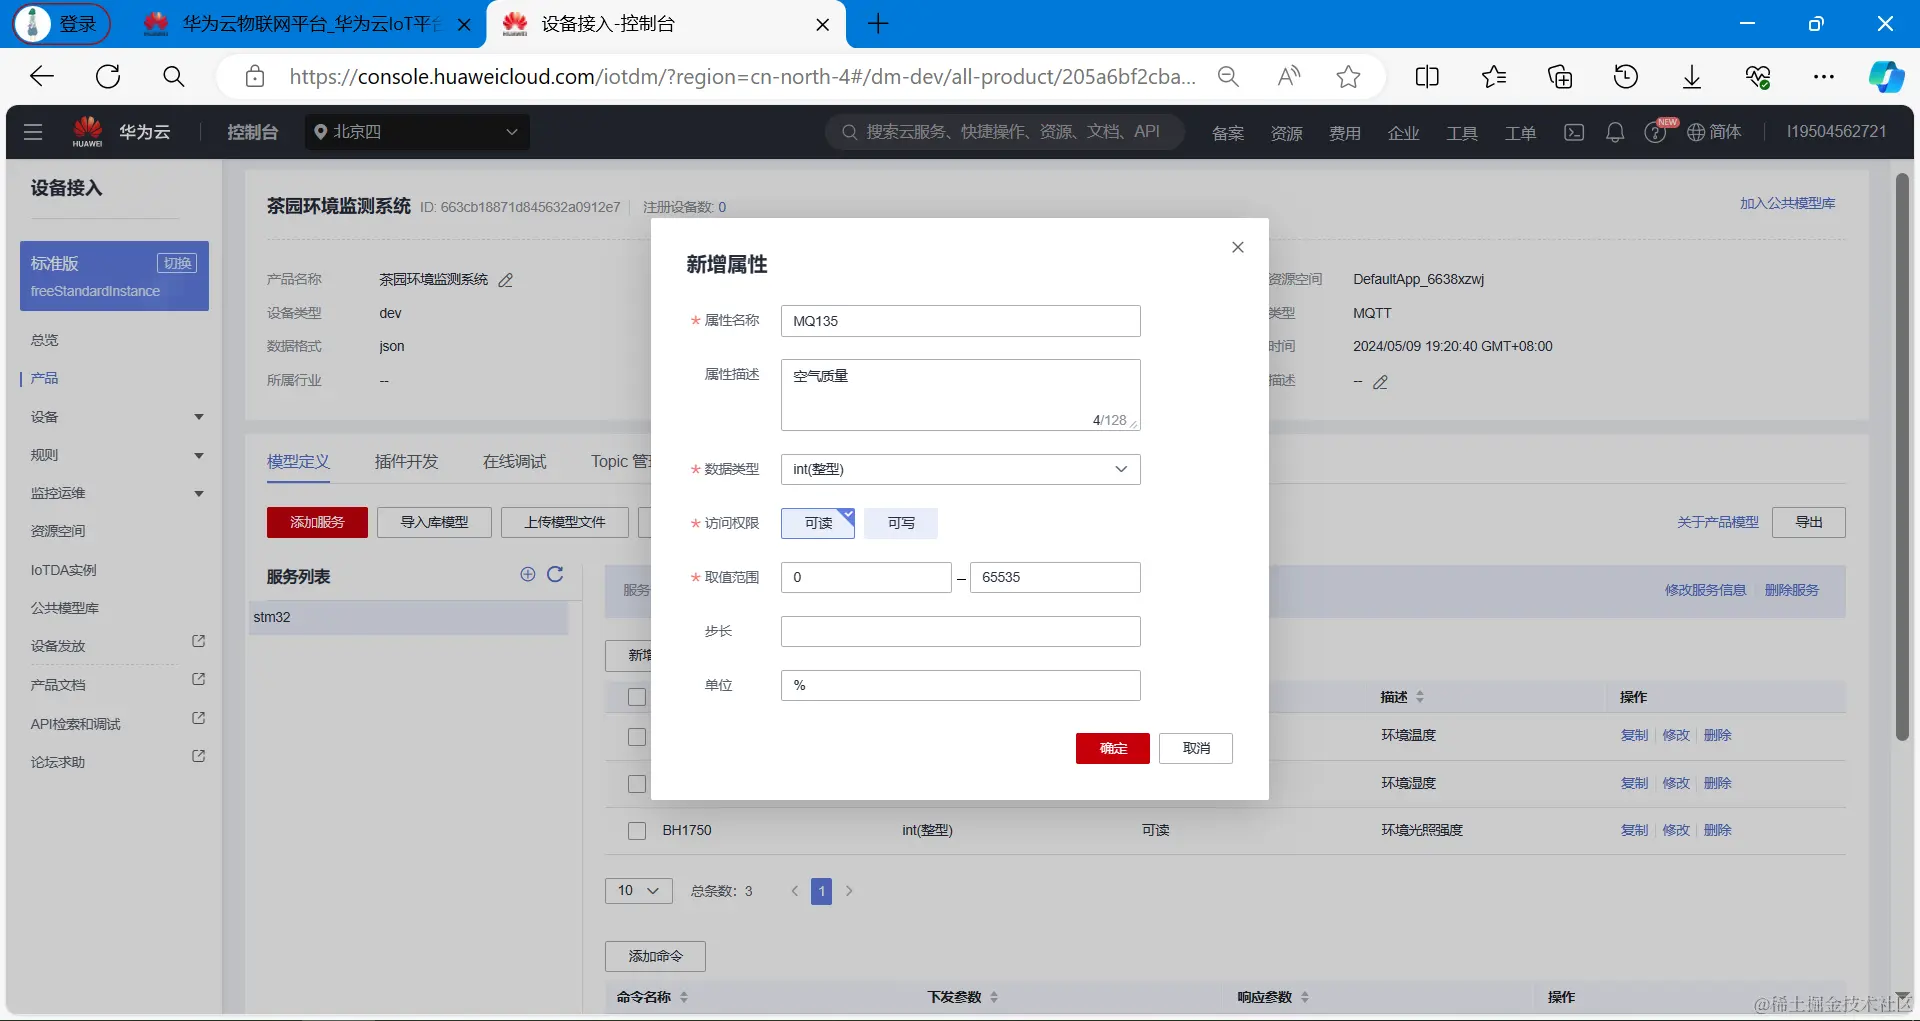Add page to favorites star icon
Screen dimensions: 1920x1021
coord(1348,77)
